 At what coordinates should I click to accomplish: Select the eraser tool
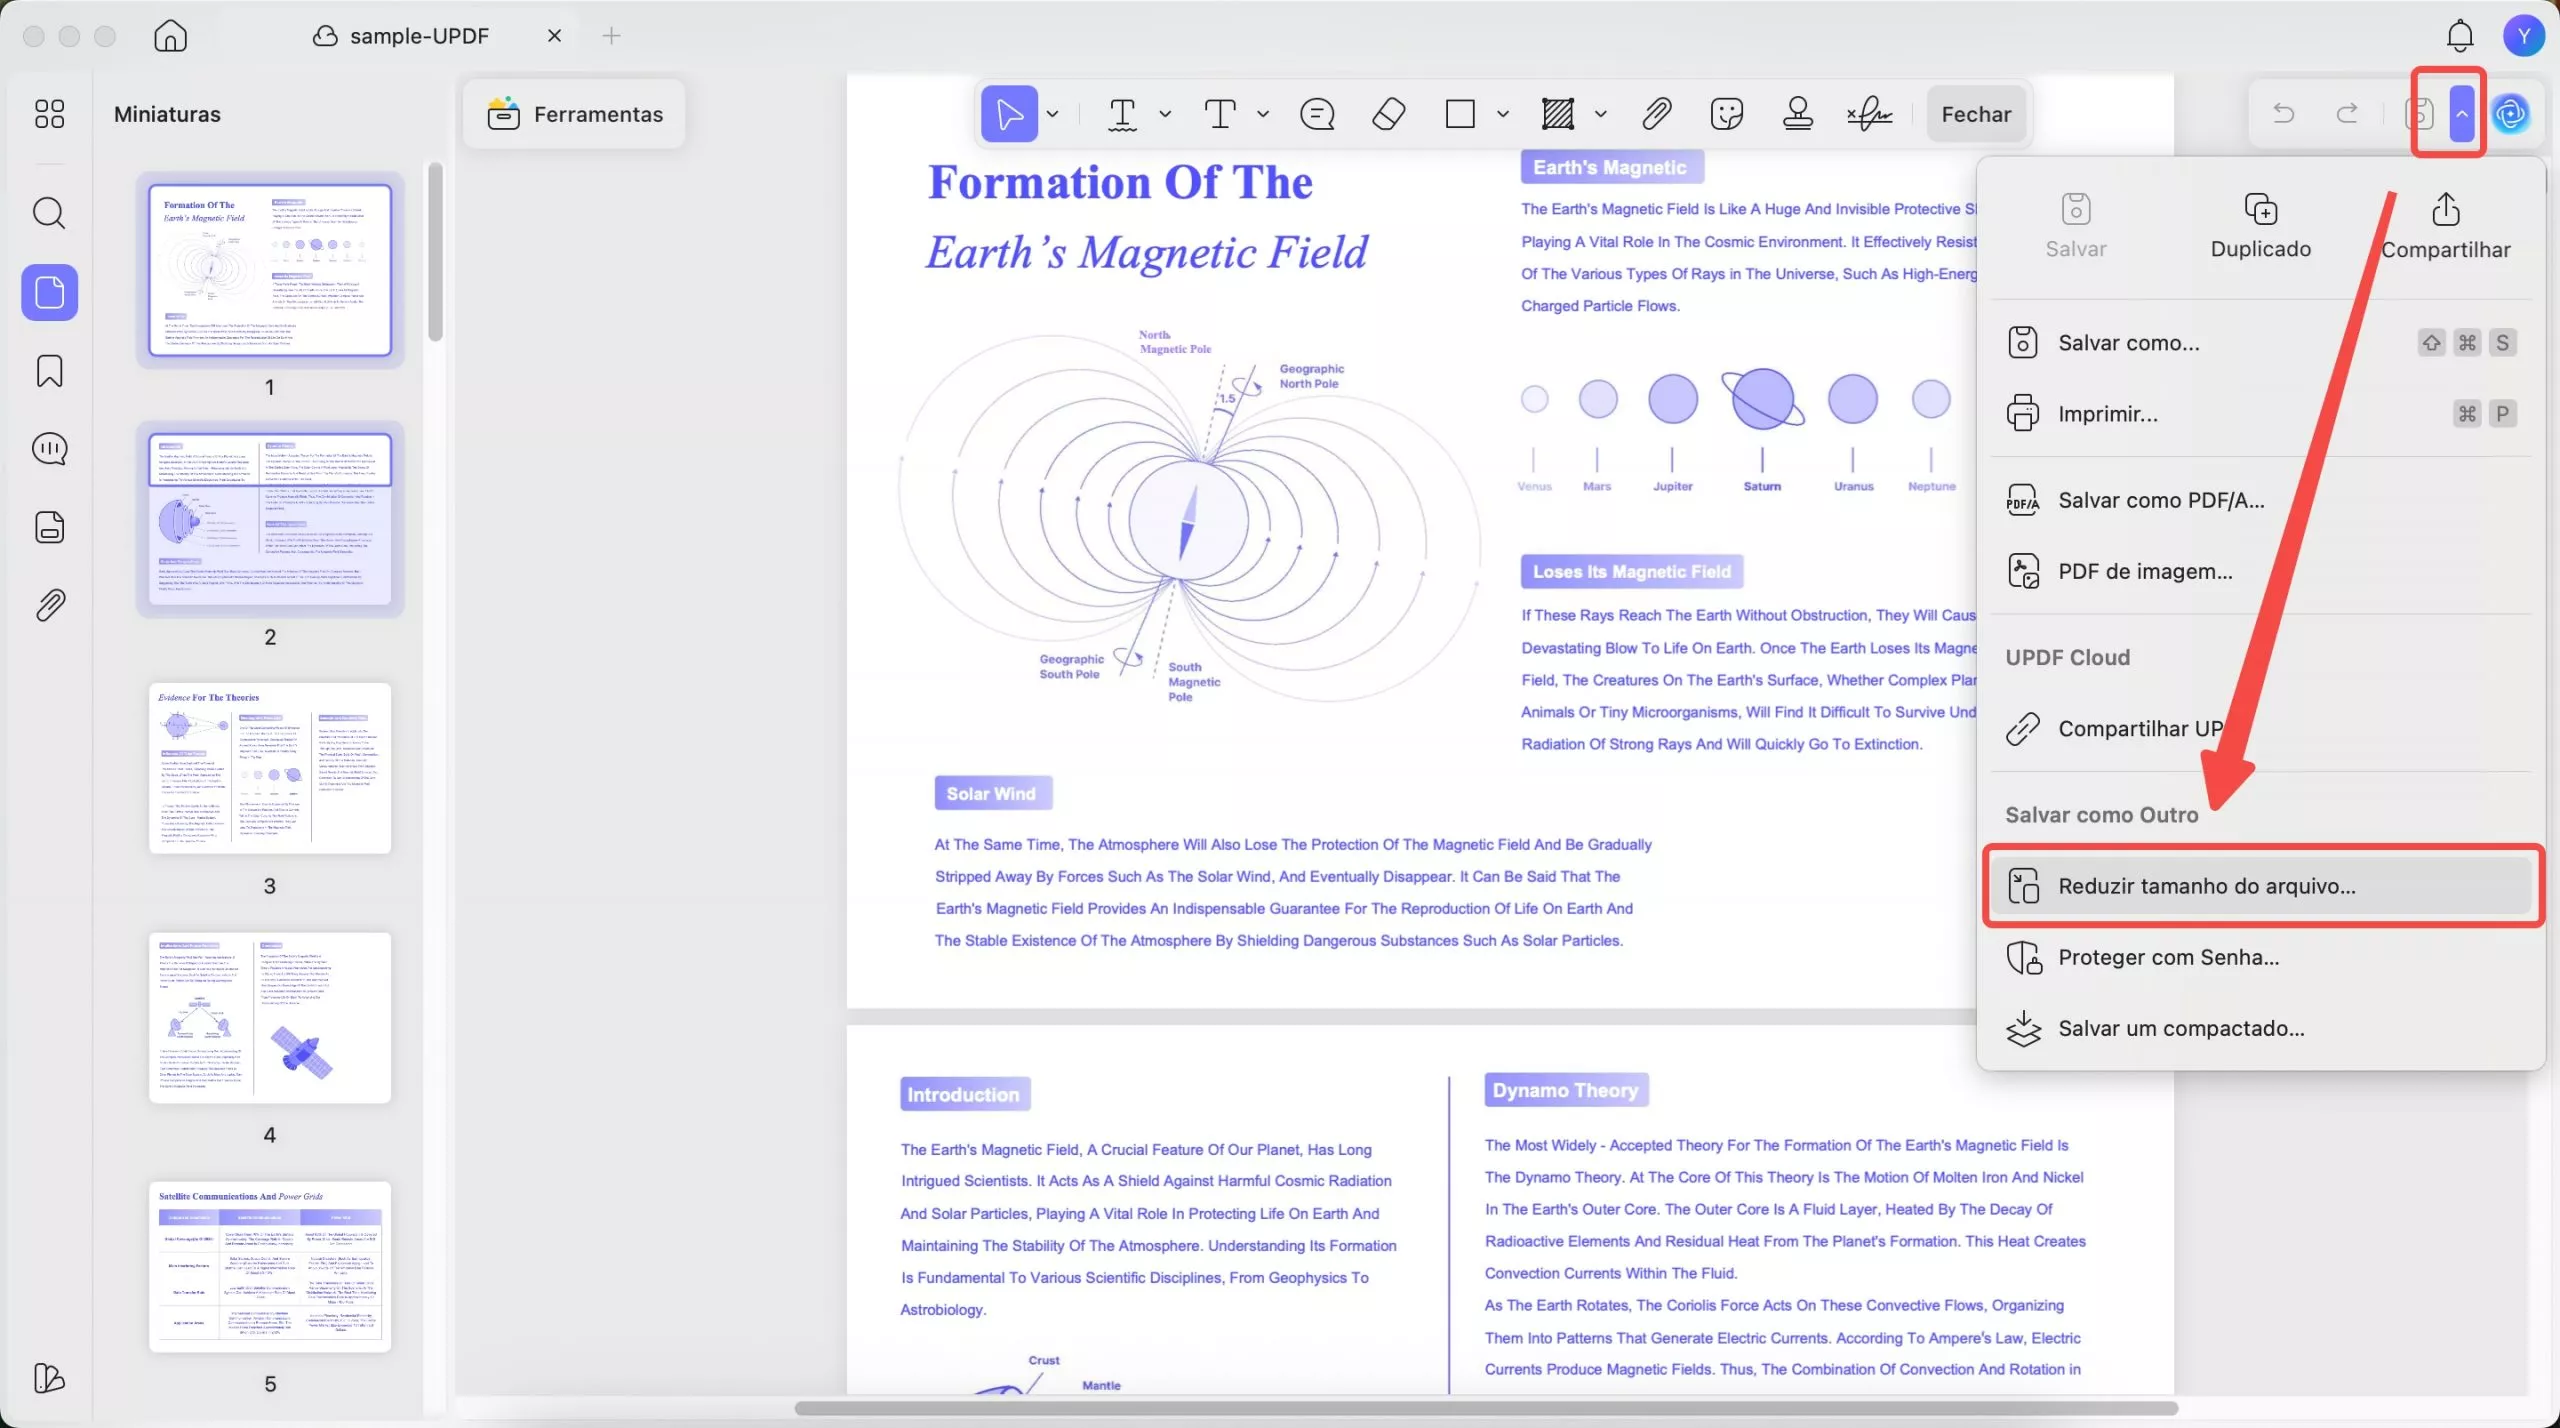coord(1388,114)
